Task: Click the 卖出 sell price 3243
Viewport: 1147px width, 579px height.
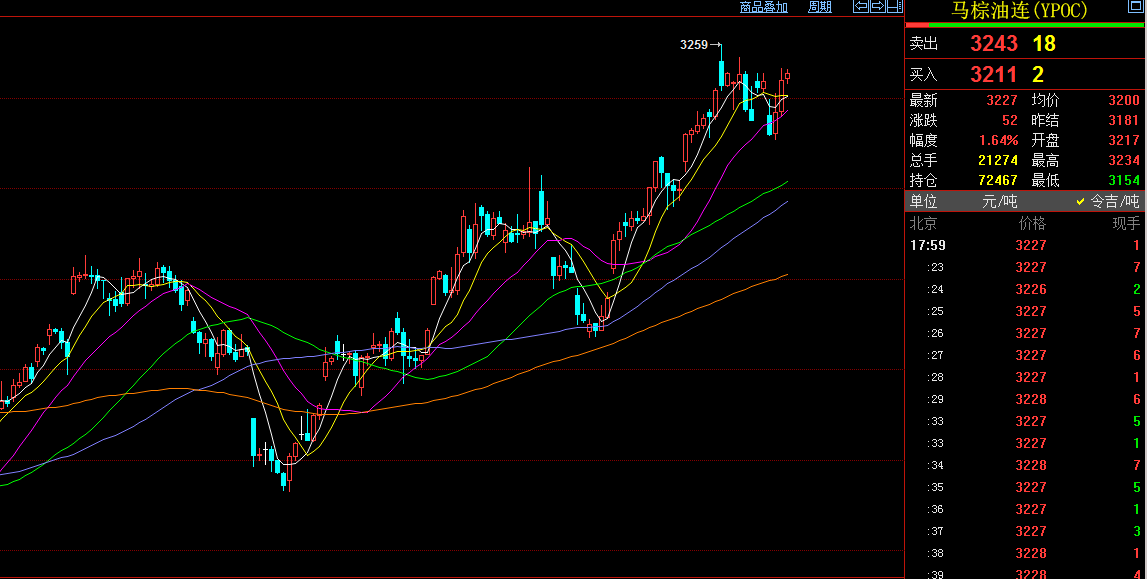Action: (x=994, y=43)
